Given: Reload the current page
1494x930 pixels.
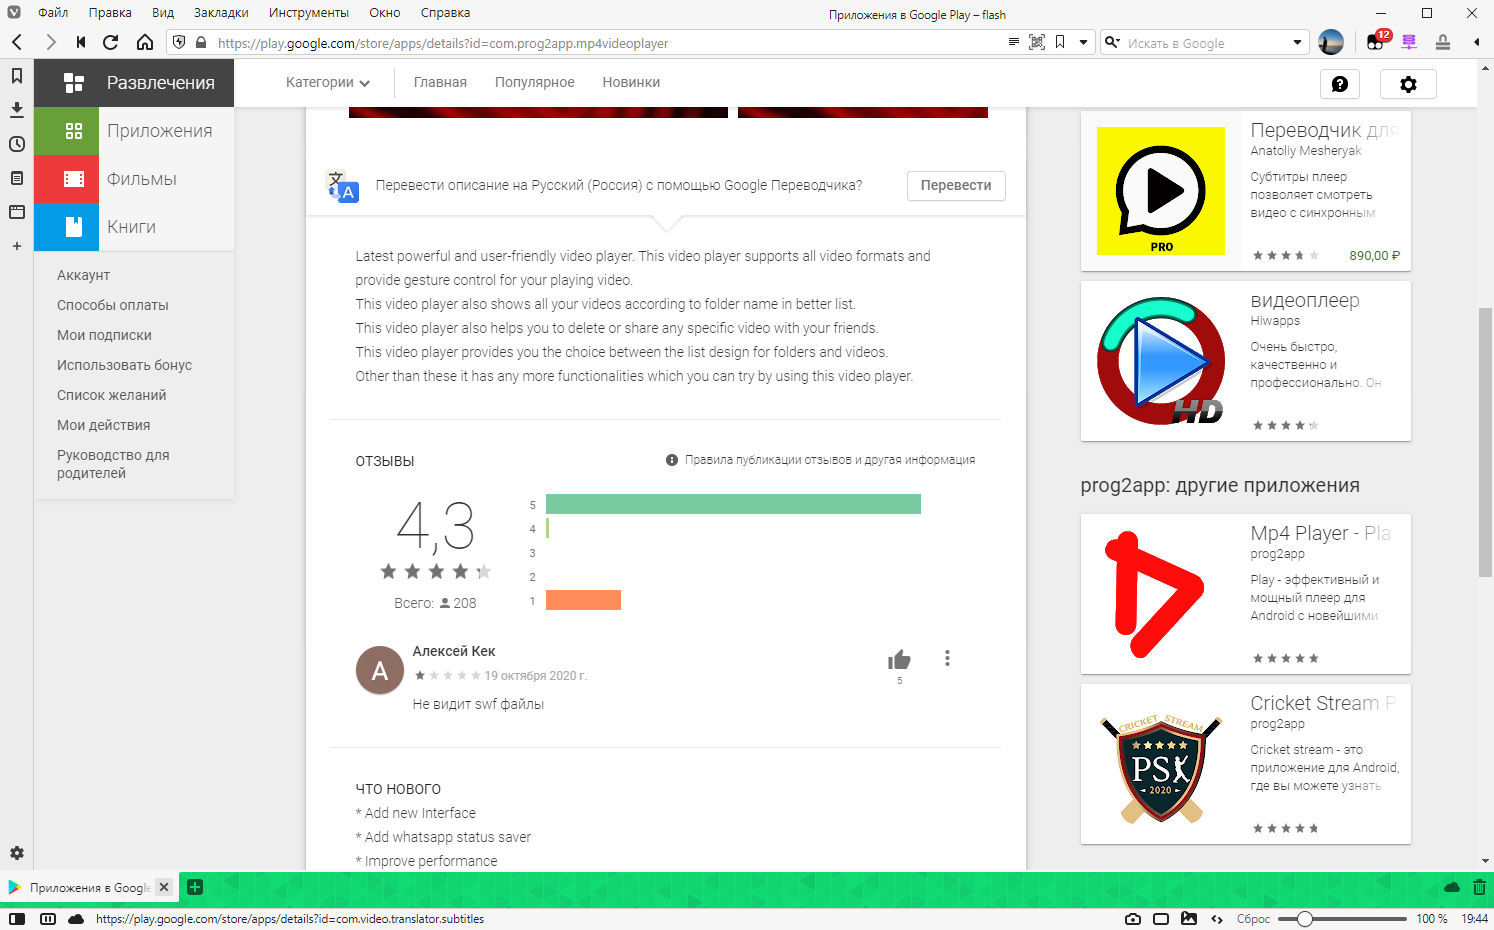Looking at the screenshot, I should (x=111, y=42).
